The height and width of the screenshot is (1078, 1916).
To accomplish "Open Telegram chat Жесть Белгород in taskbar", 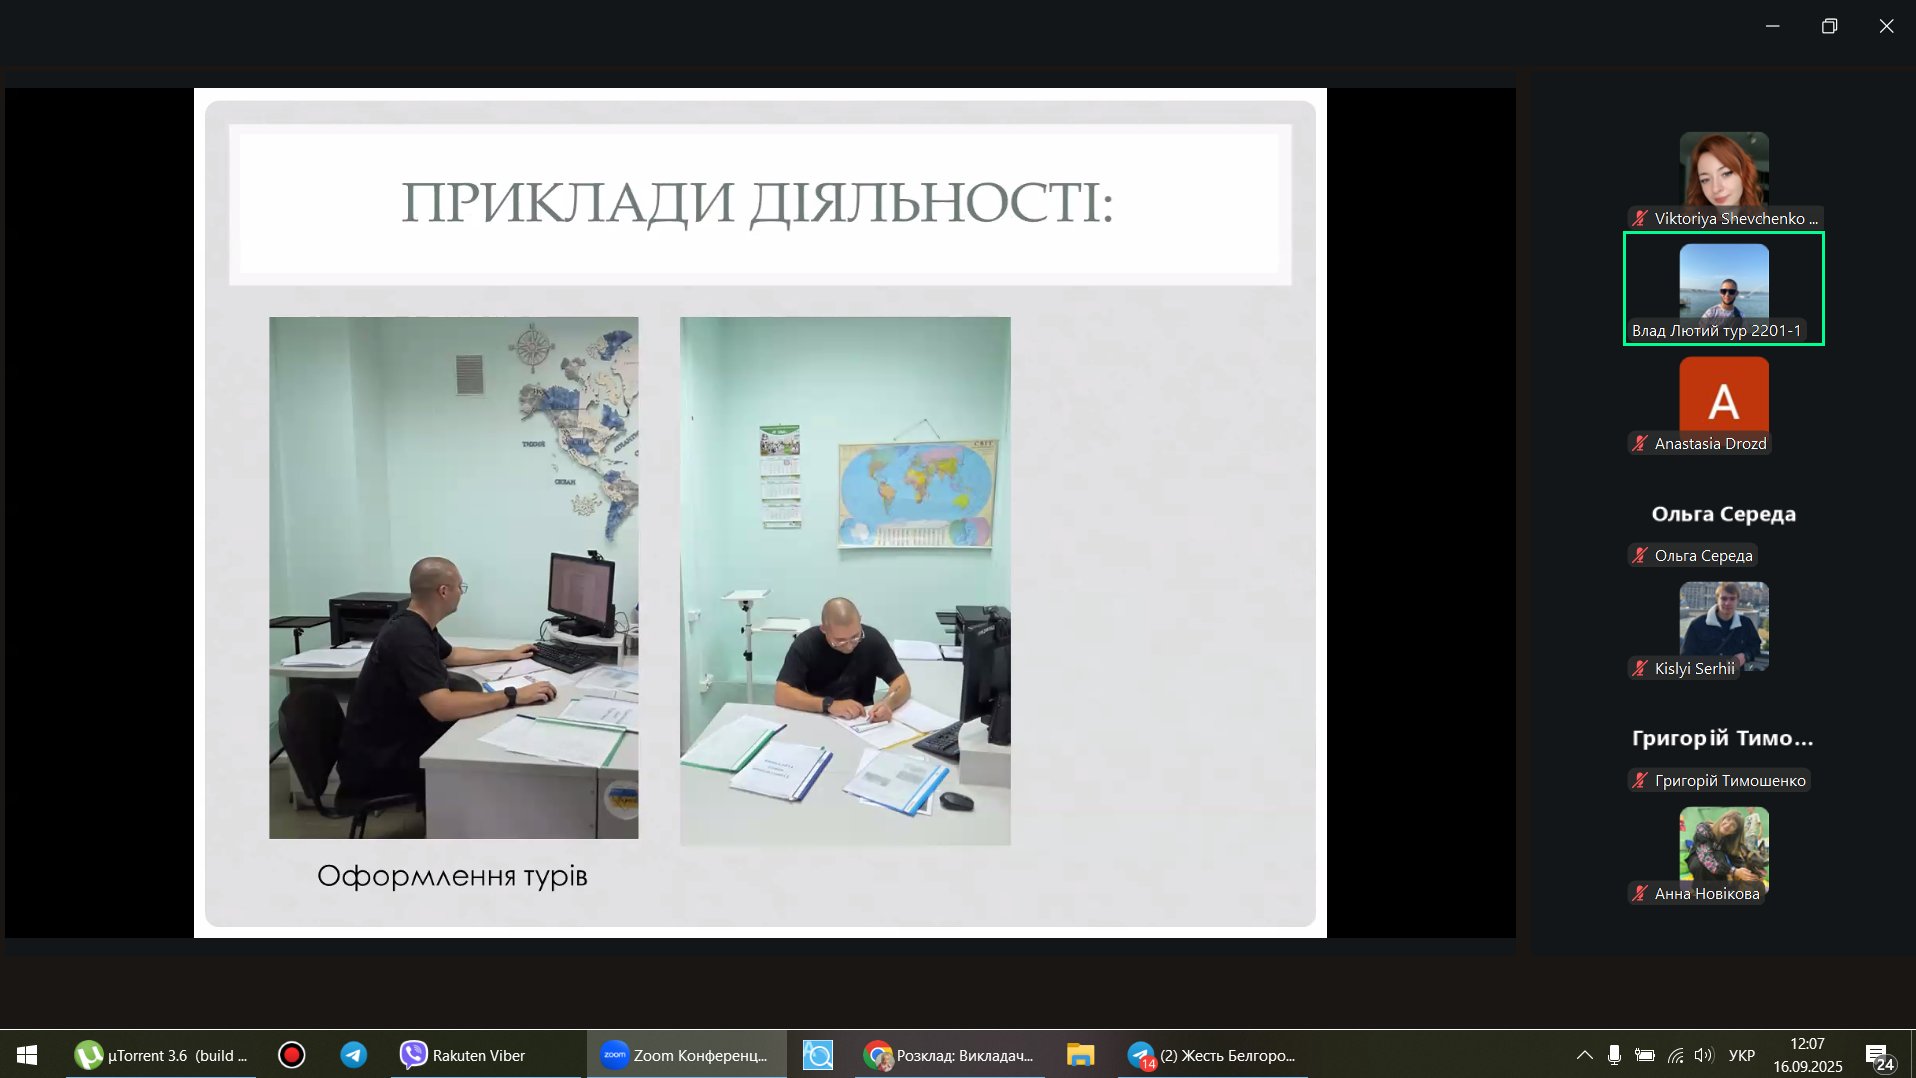I will click(1211, 1055).
